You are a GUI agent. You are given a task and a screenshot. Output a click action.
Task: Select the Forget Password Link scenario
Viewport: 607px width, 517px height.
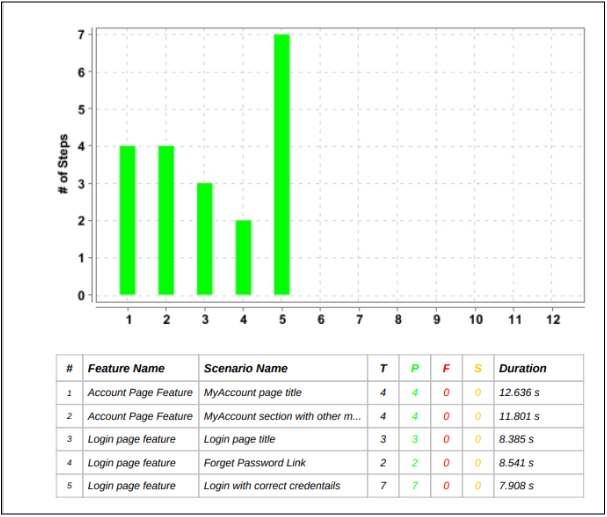tap(255, 462)
